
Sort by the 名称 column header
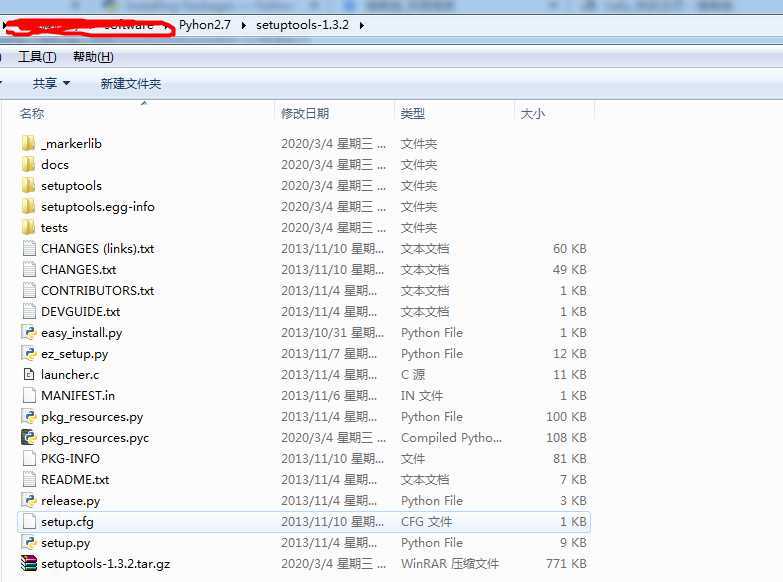point(32,114)
